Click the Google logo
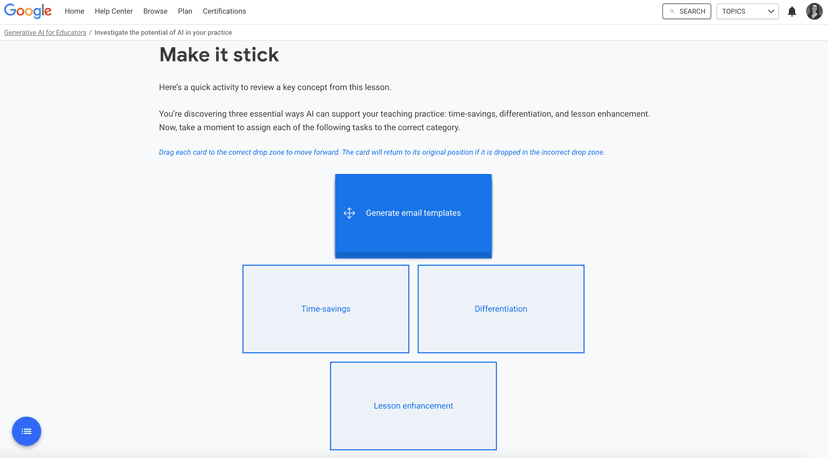The width and height of the screenshot is (828, 458). [28, 11]
